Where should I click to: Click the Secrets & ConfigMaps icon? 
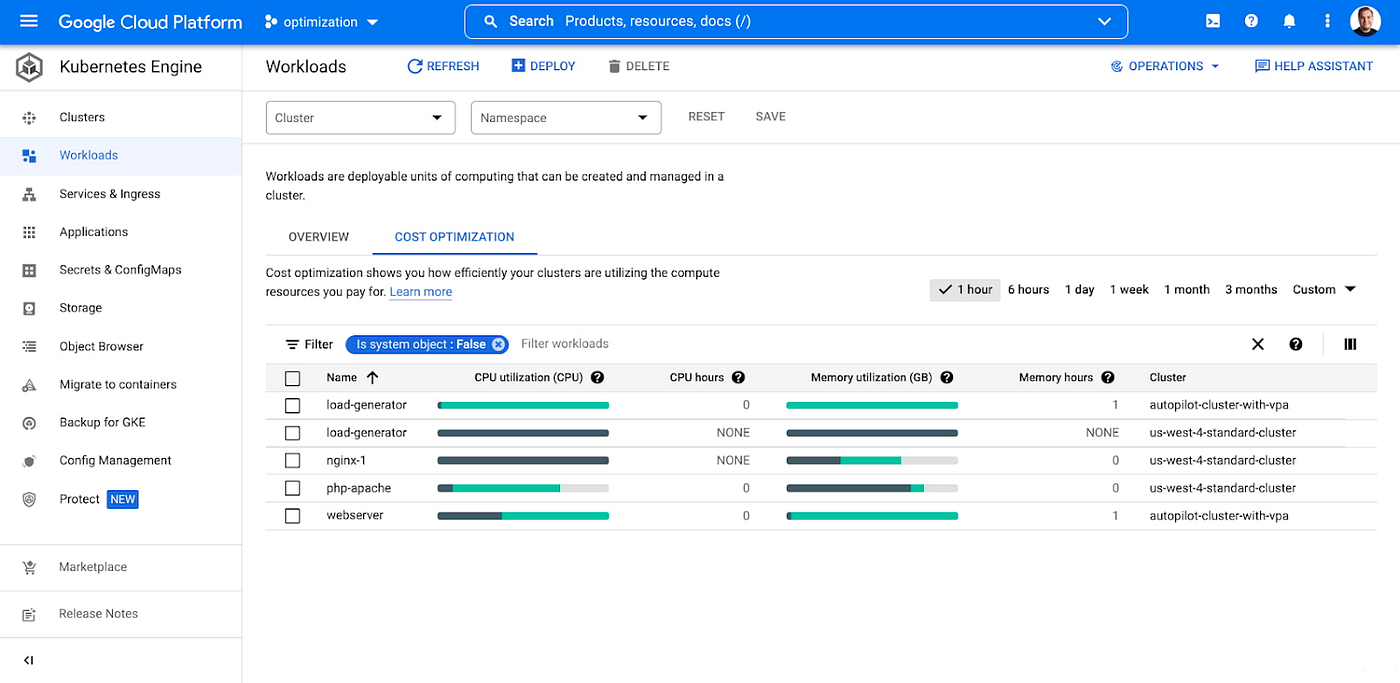29,270
